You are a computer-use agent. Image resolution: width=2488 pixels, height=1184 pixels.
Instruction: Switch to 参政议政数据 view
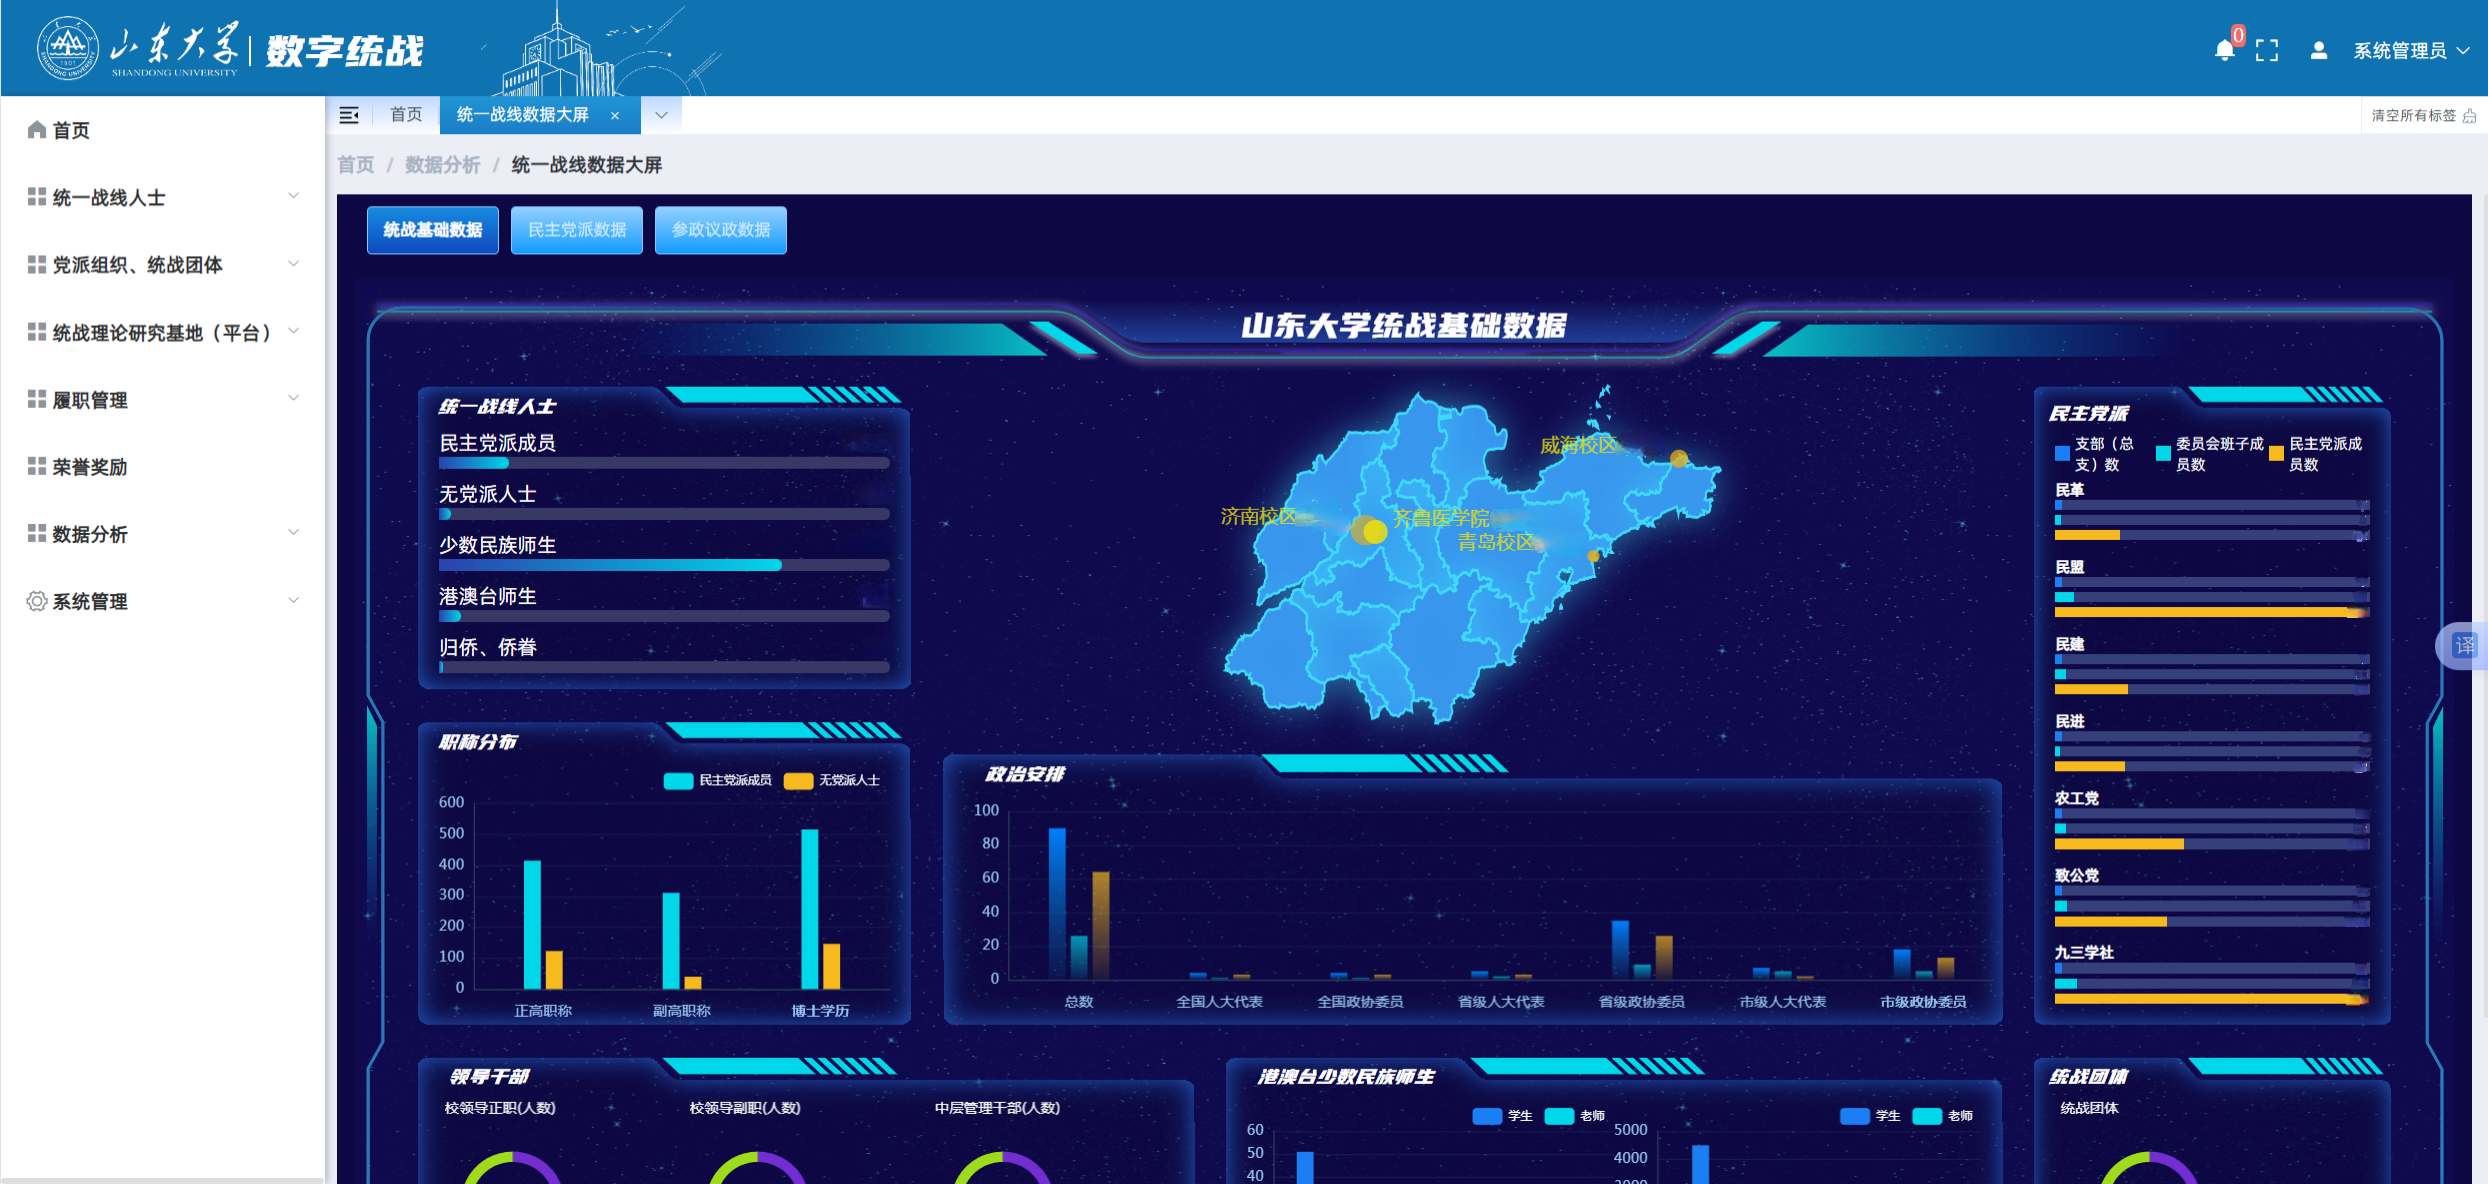pyautogui.click(x=721, y=230)
